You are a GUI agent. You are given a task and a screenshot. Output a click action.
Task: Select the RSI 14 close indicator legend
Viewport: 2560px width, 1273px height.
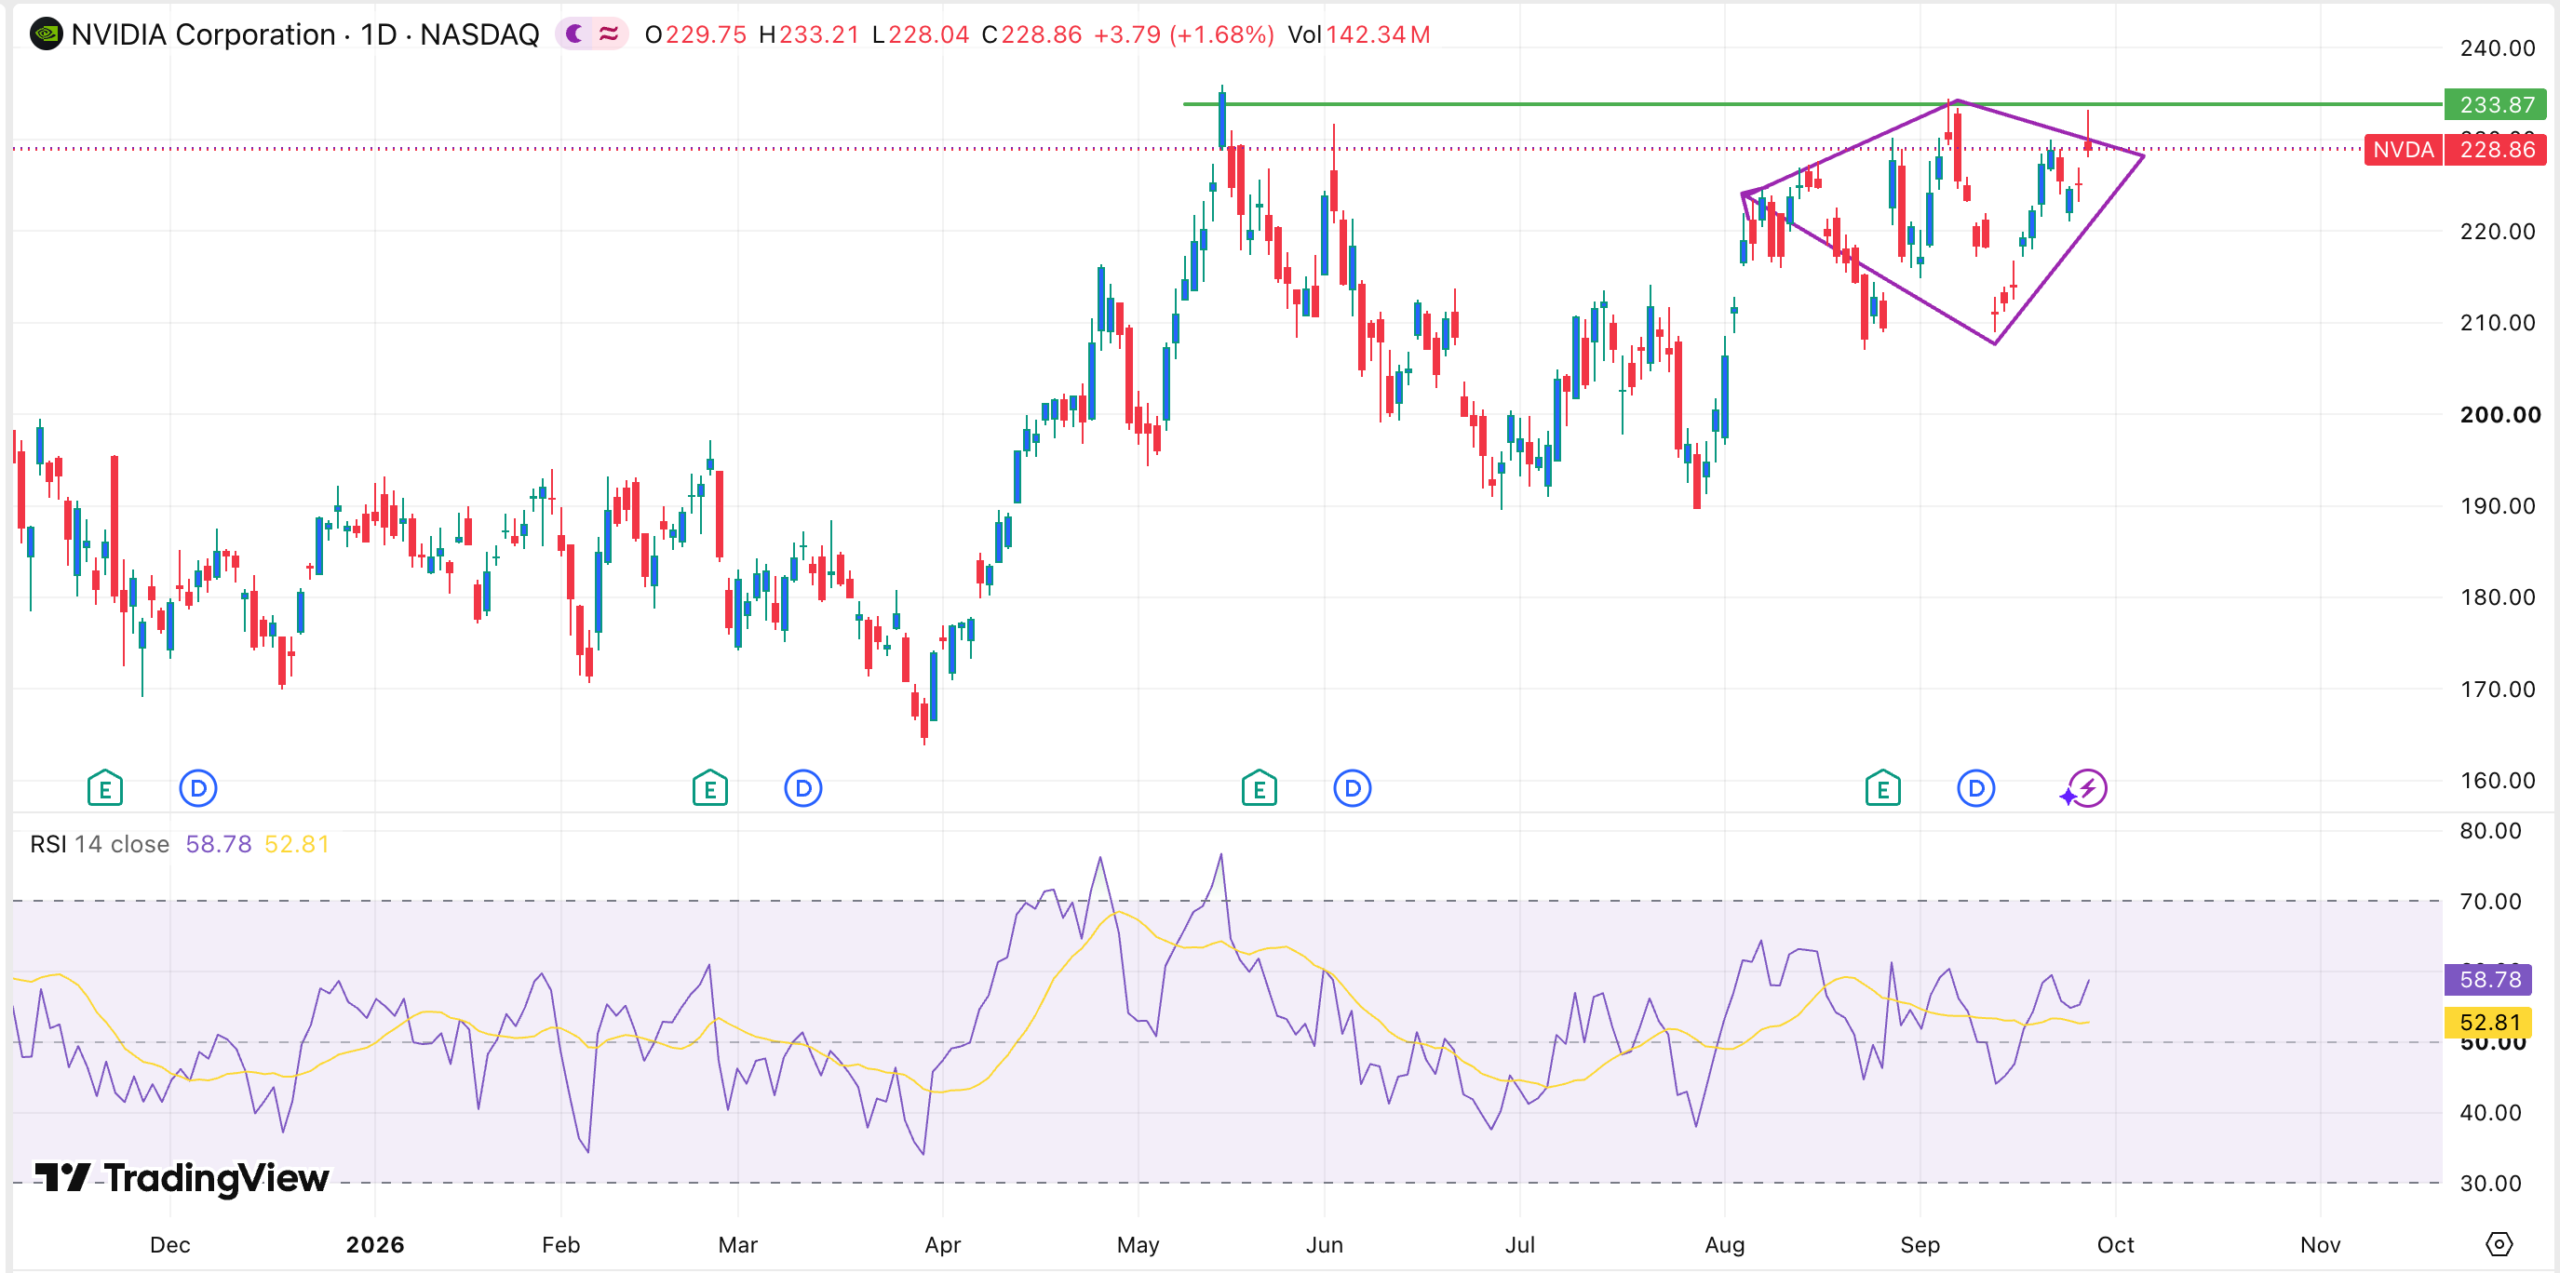pos(100,844)
